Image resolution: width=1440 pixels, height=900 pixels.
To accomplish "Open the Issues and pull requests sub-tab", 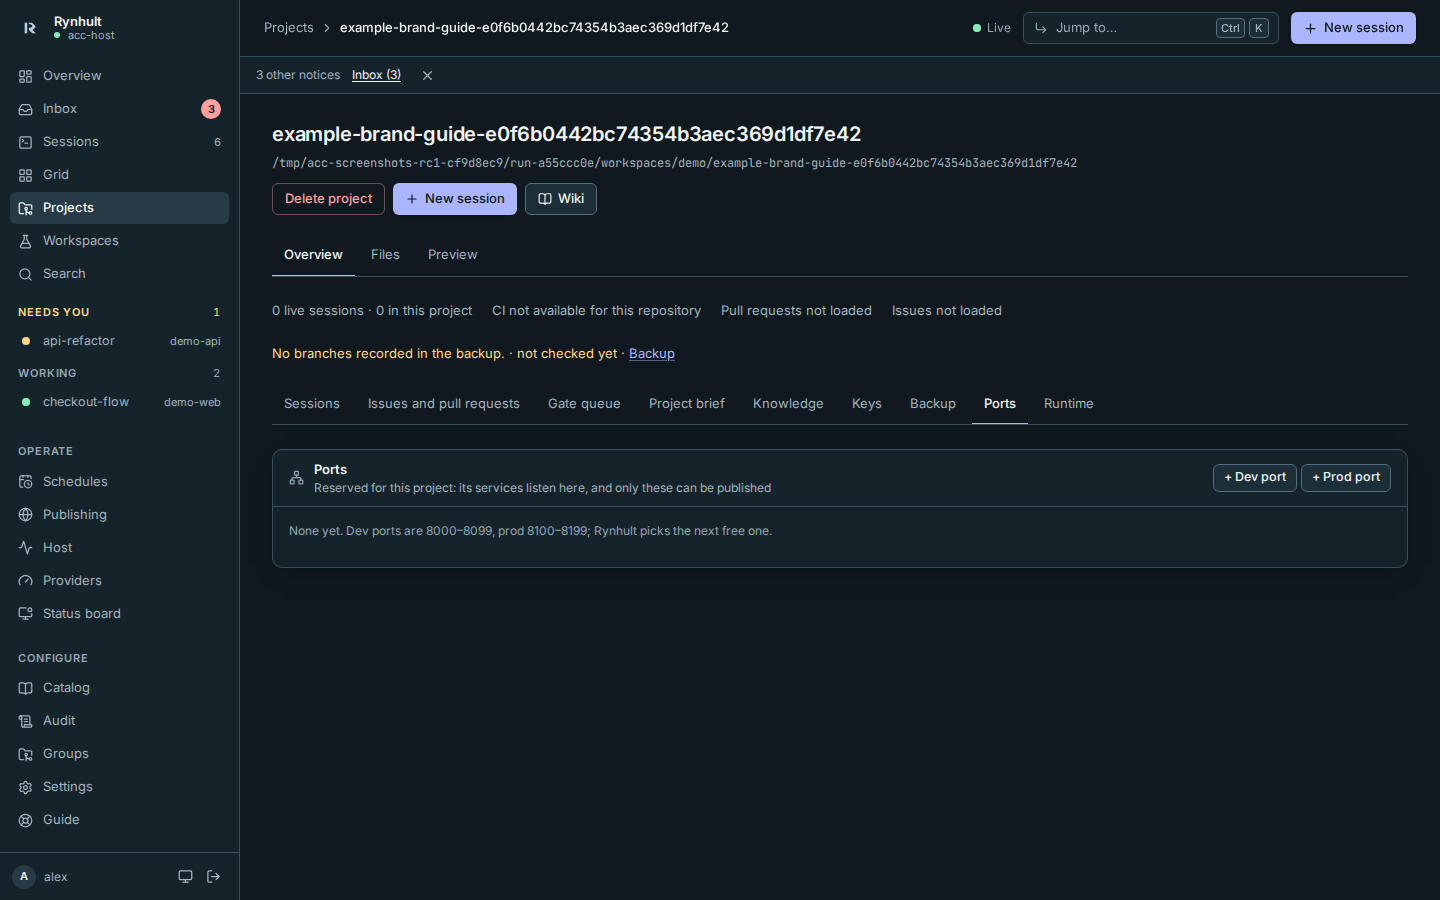I will tap(444, 404).
